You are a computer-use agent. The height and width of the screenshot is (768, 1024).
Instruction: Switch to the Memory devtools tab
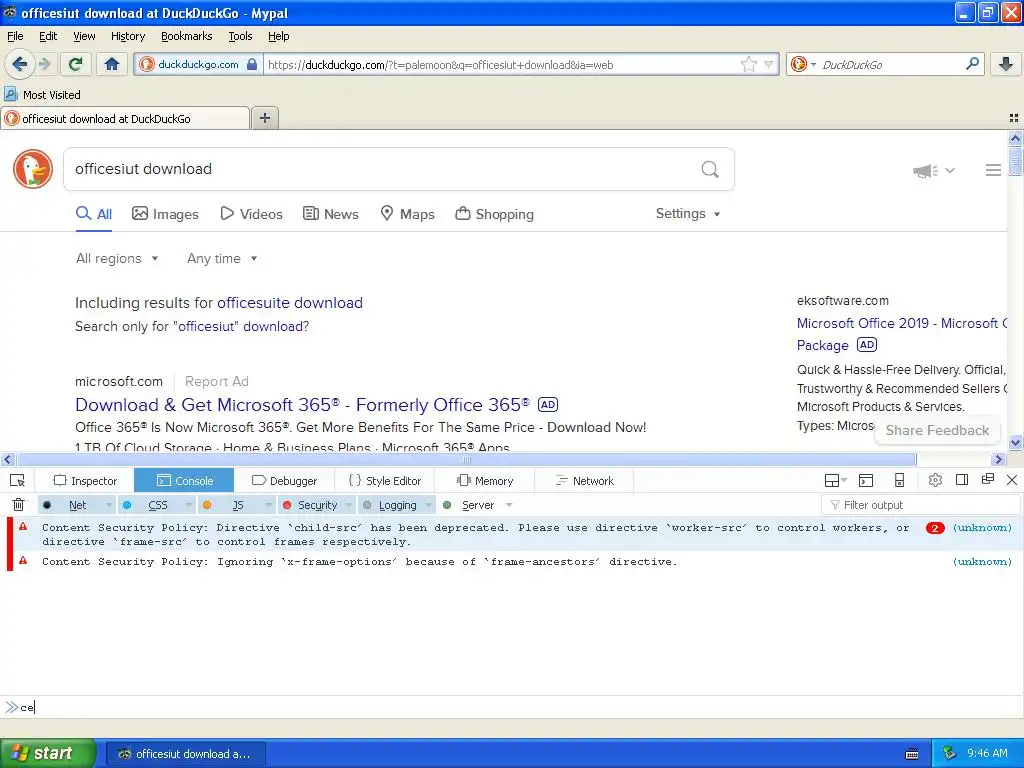tap(485, 481)
